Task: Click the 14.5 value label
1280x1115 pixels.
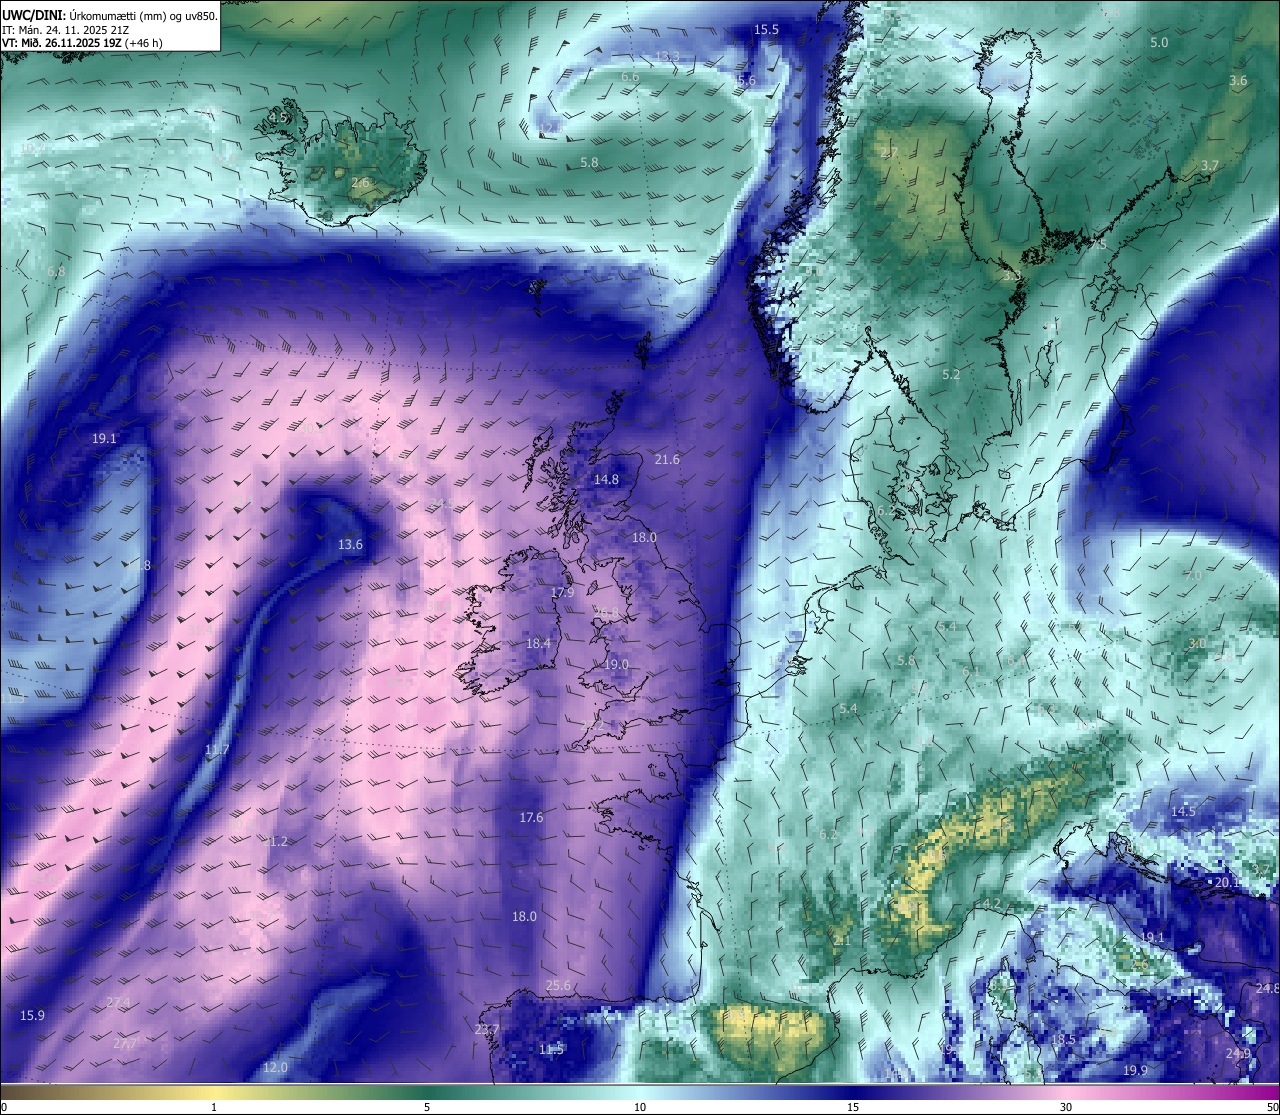Action: click(1183, 812)
